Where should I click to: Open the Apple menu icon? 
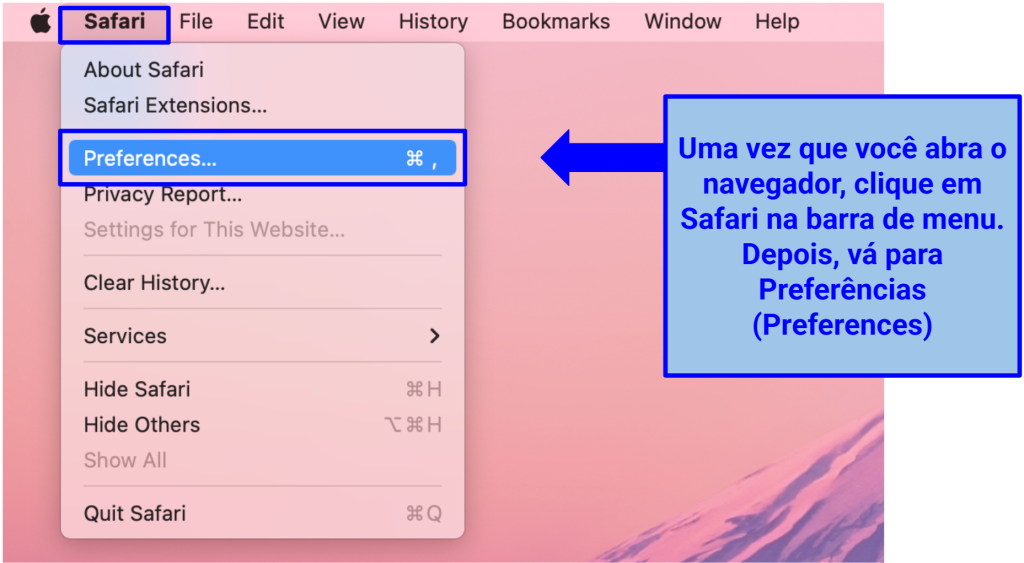point(40,22)
